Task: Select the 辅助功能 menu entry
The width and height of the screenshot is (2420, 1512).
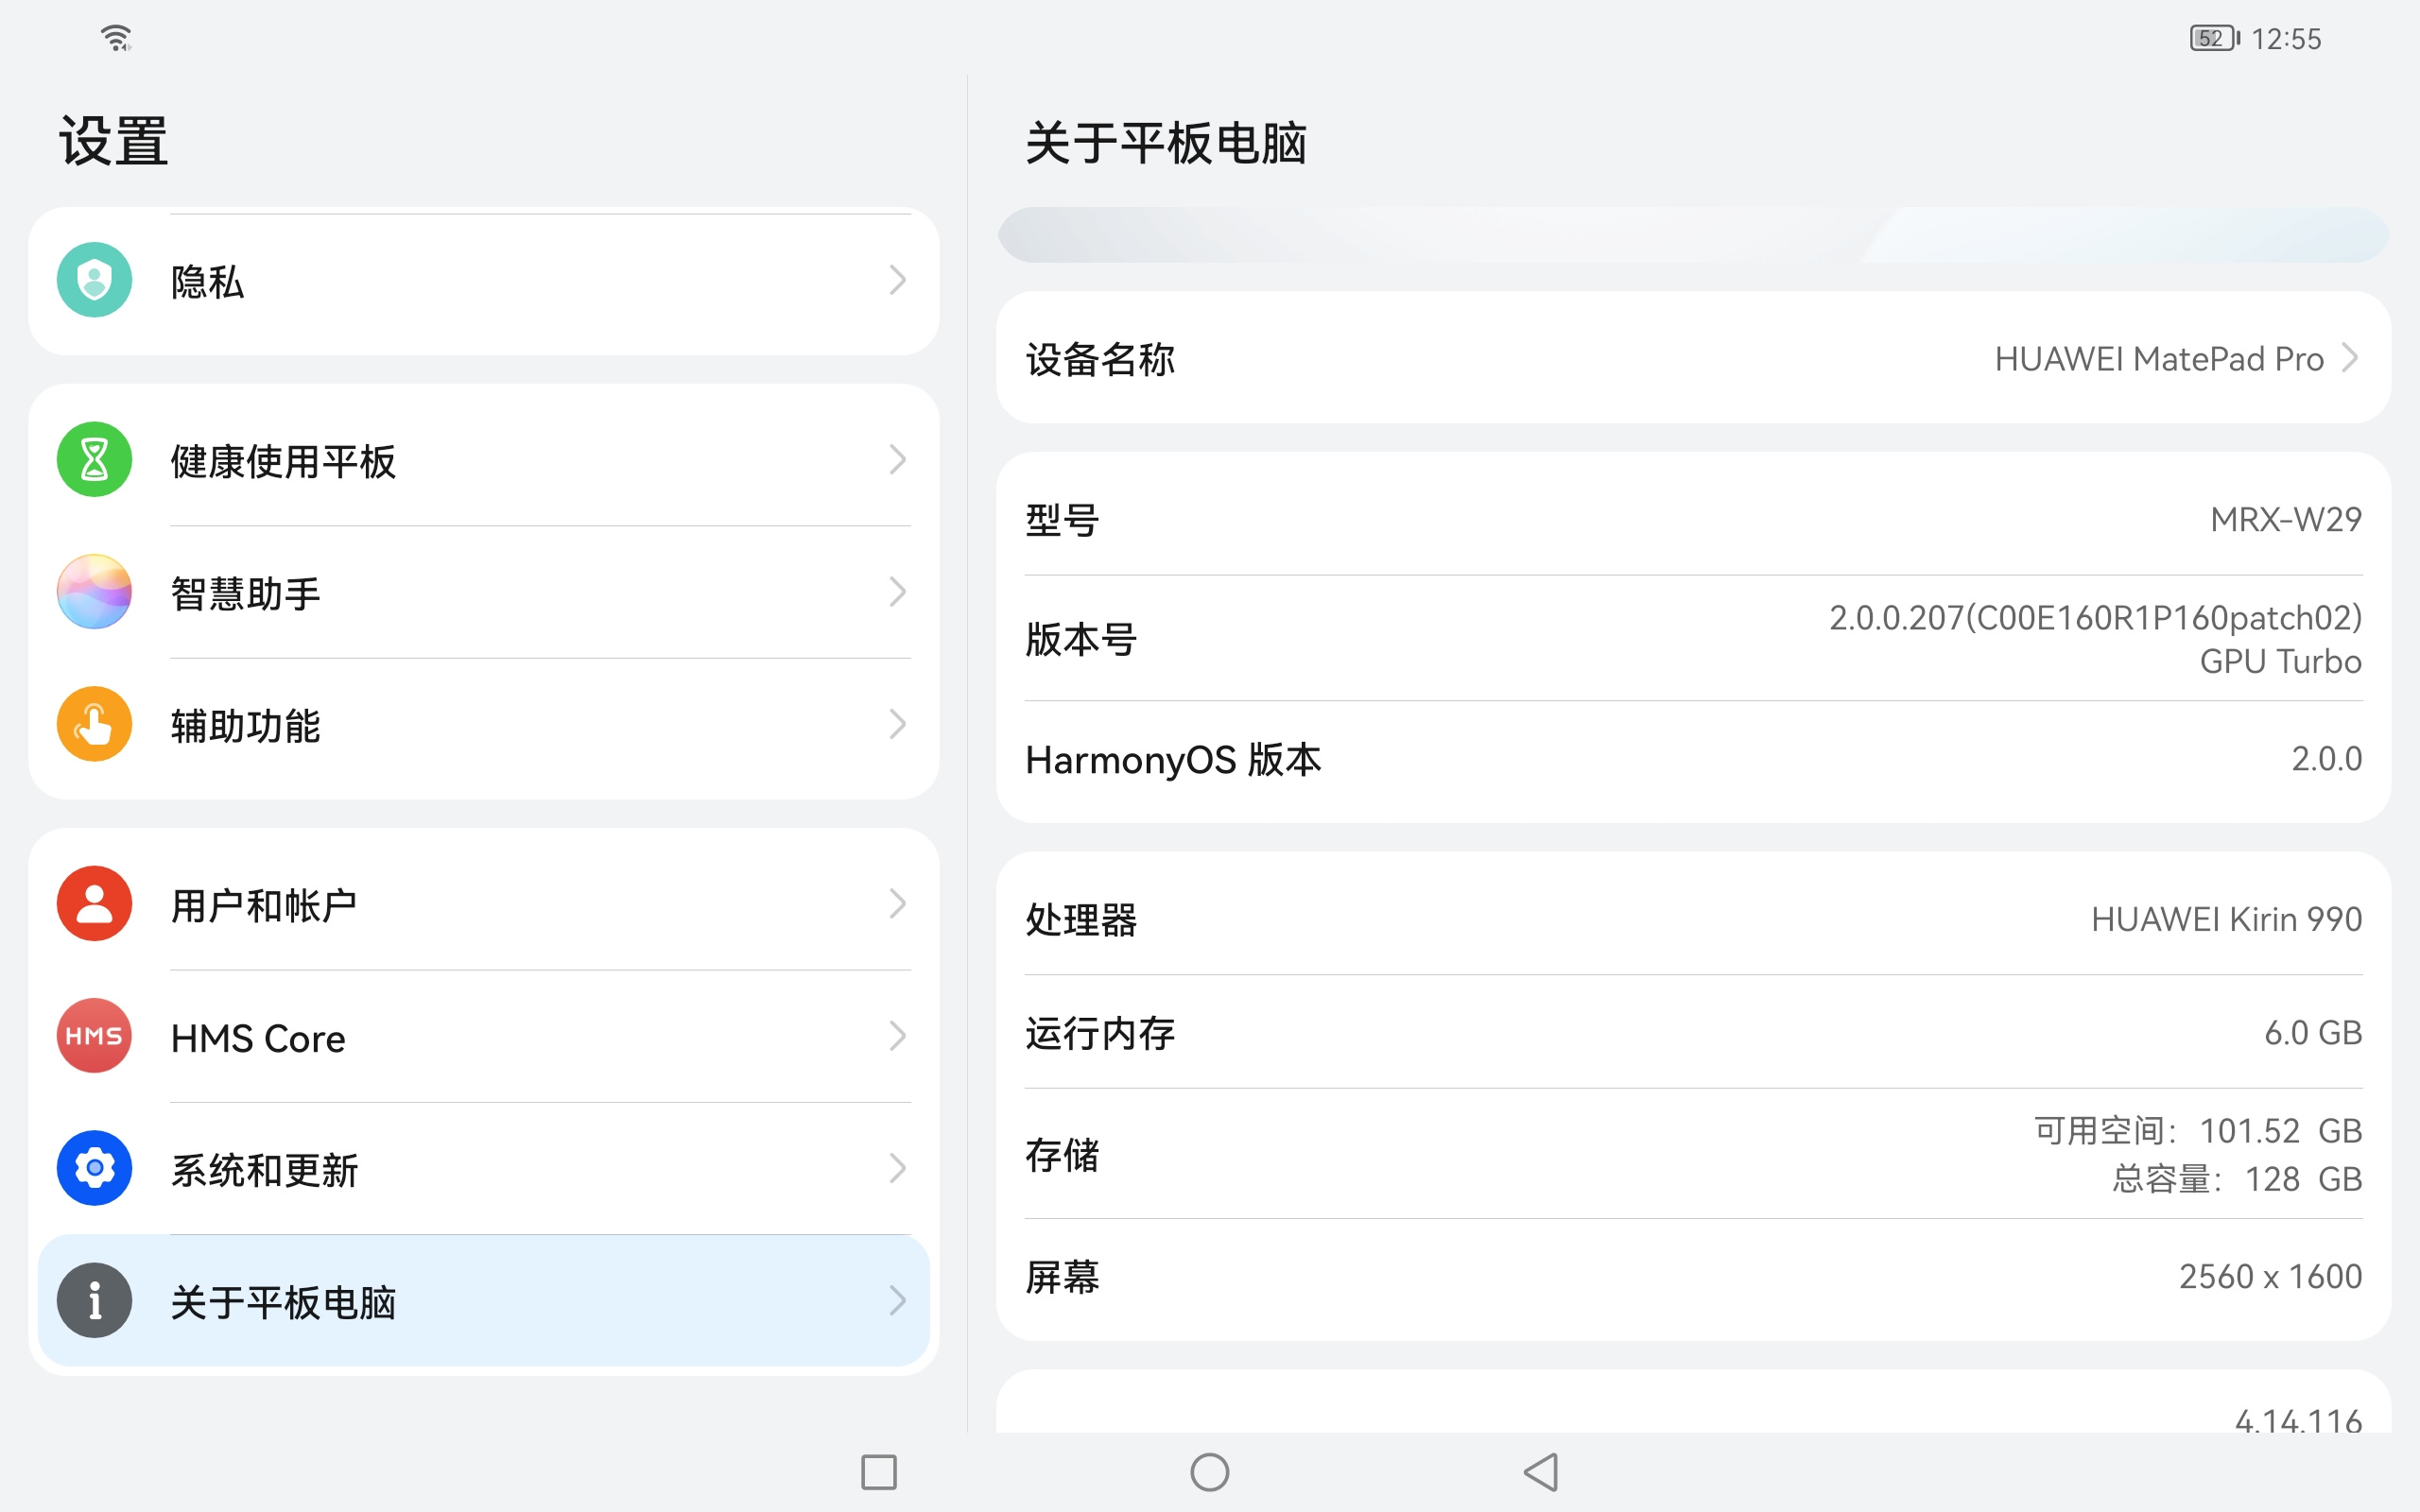Action: [484, 724]
